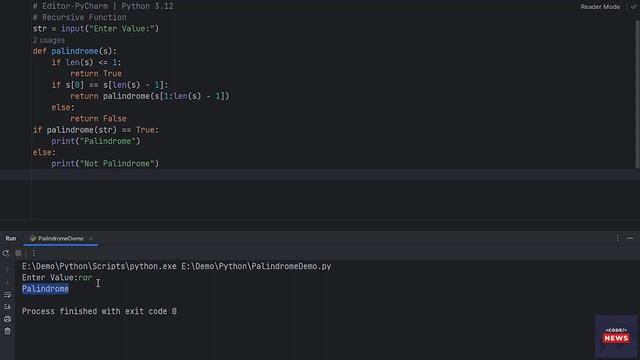Click the print("Palindrome") code line
The height and width of the screenshot is (360, 640).
tap(96, 141)
